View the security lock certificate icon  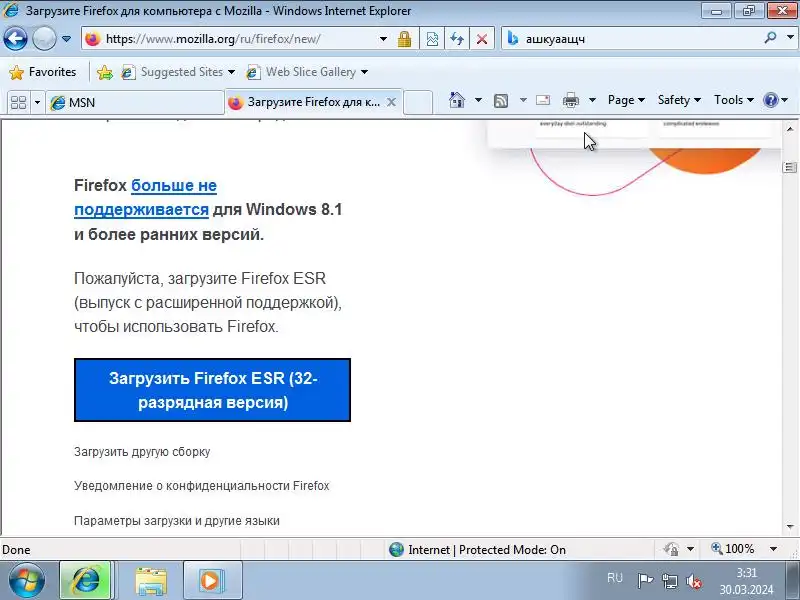[405, 39]
